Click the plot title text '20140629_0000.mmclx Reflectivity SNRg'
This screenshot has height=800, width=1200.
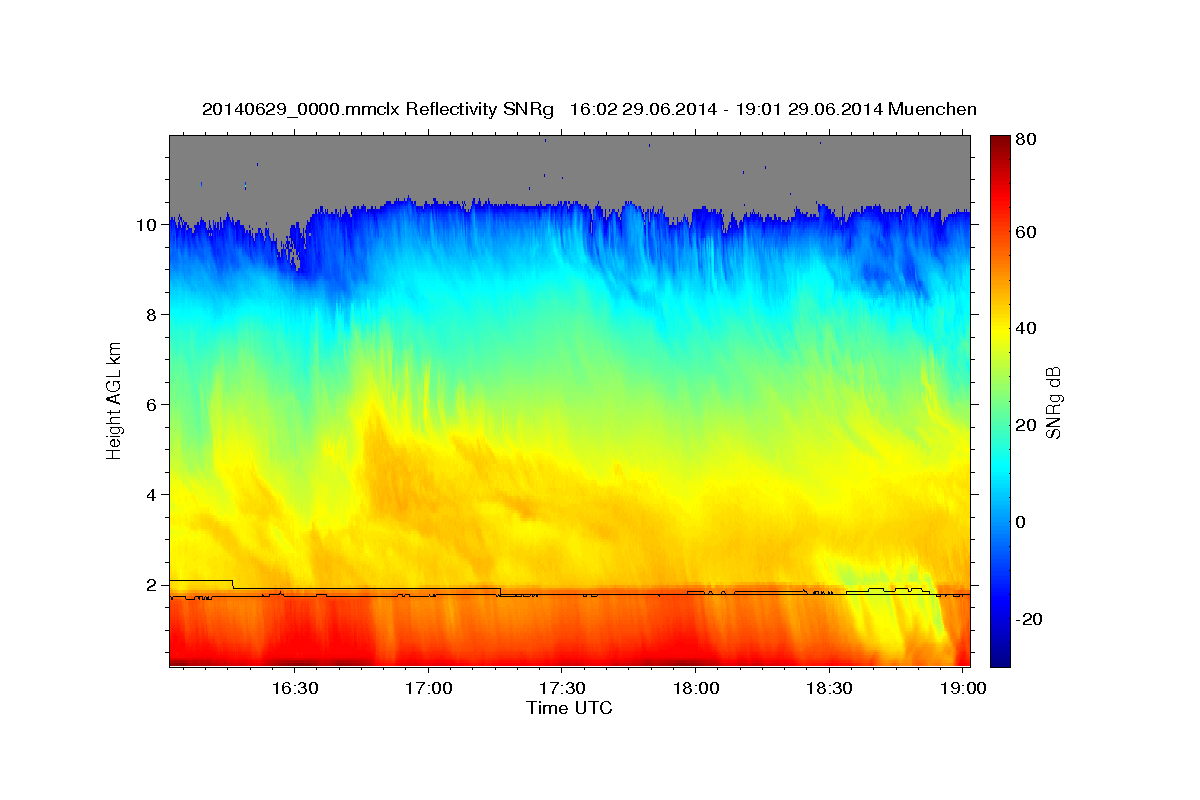click(377, 109)
